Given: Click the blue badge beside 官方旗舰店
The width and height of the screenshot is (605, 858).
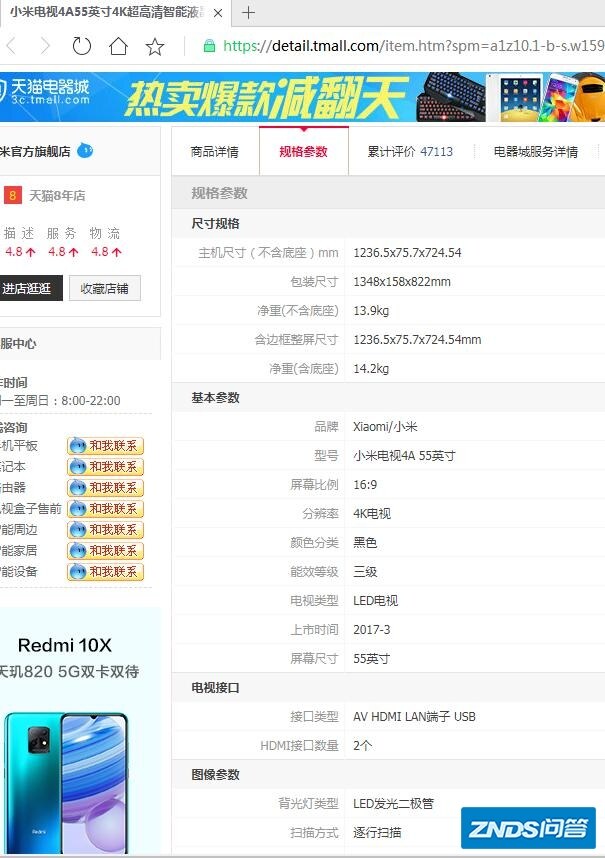Looking at the screenshot, I should (x=85, y=150).
